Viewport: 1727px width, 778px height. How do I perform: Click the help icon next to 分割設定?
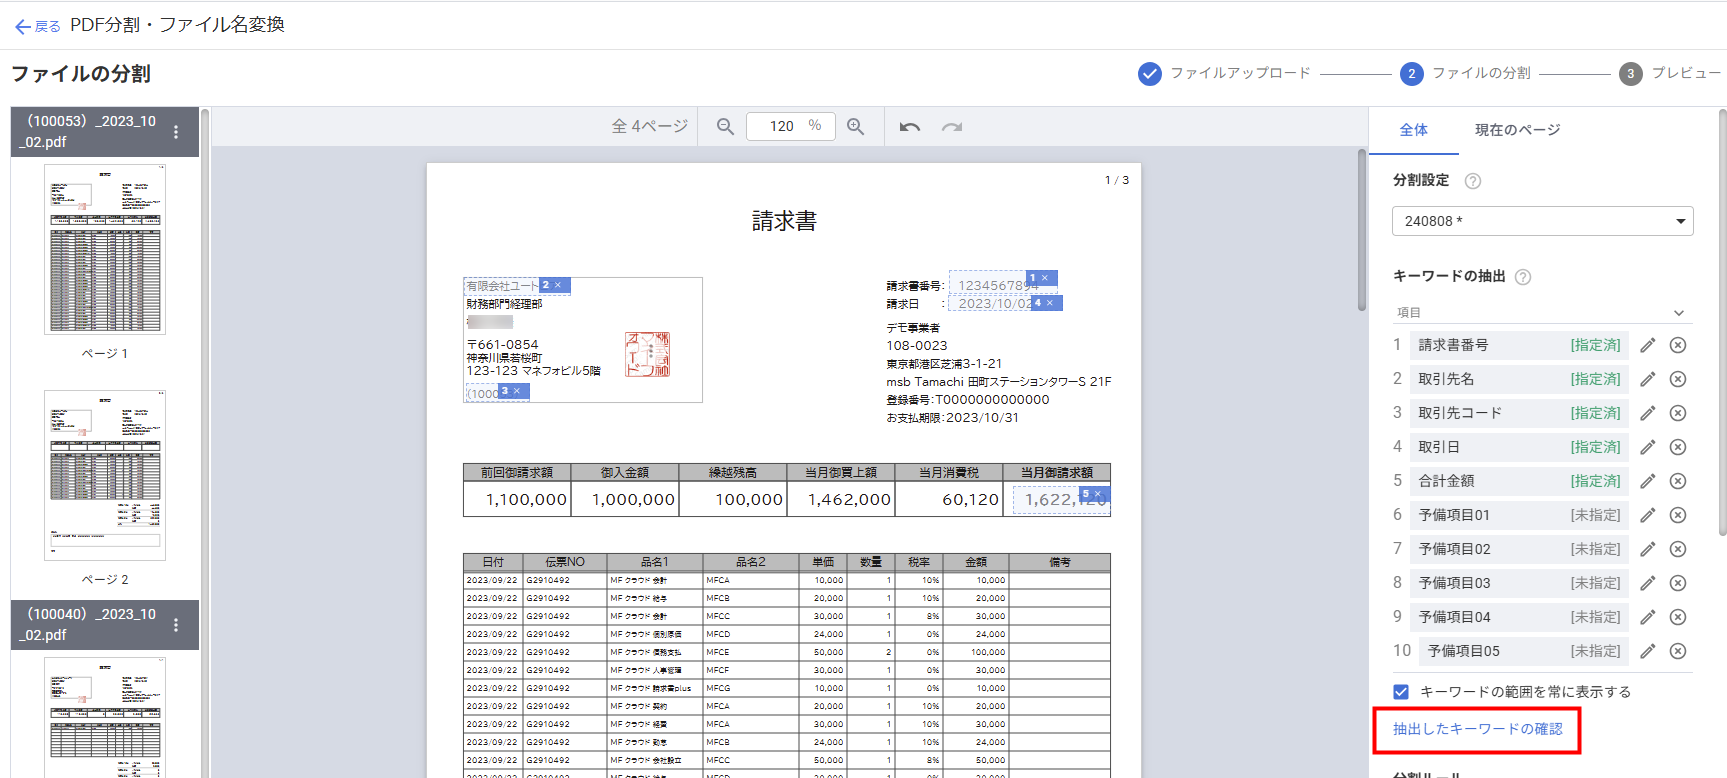tap(1472, 181)
